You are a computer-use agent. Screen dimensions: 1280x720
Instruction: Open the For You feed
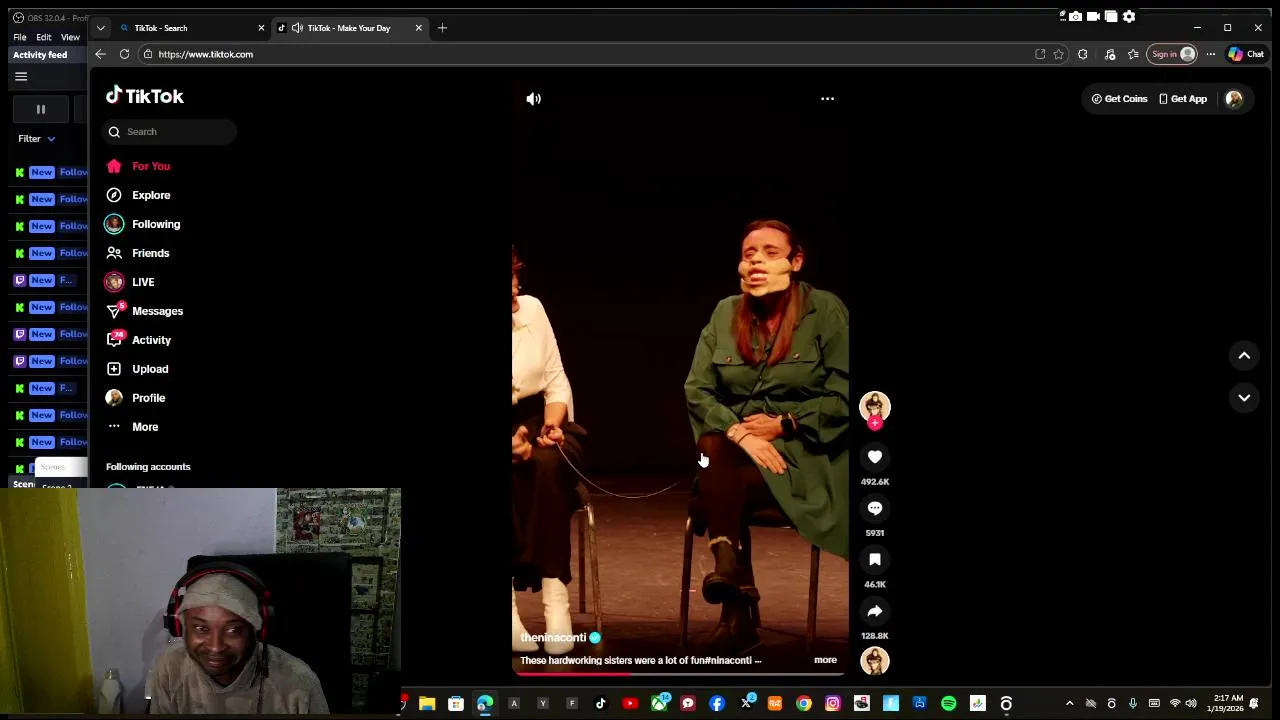[x=139, y=166]
